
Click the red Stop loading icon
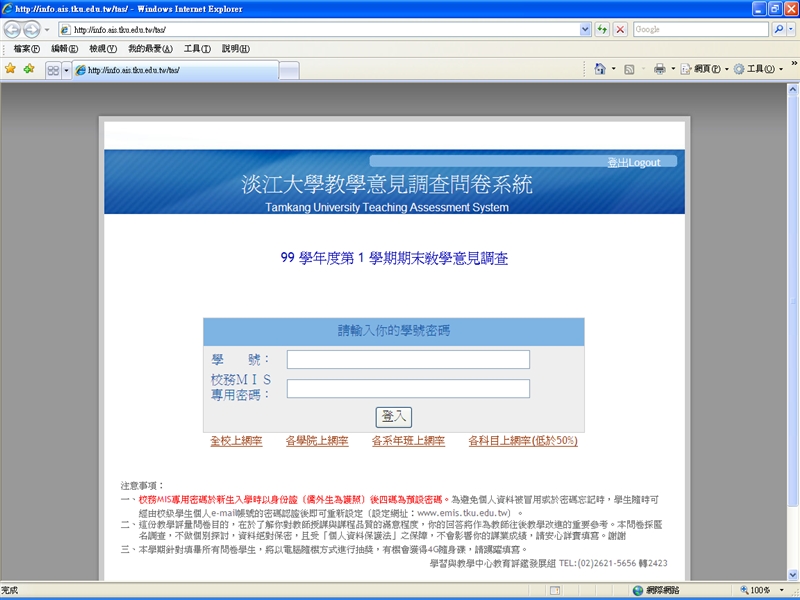click(x=621, y=30)
